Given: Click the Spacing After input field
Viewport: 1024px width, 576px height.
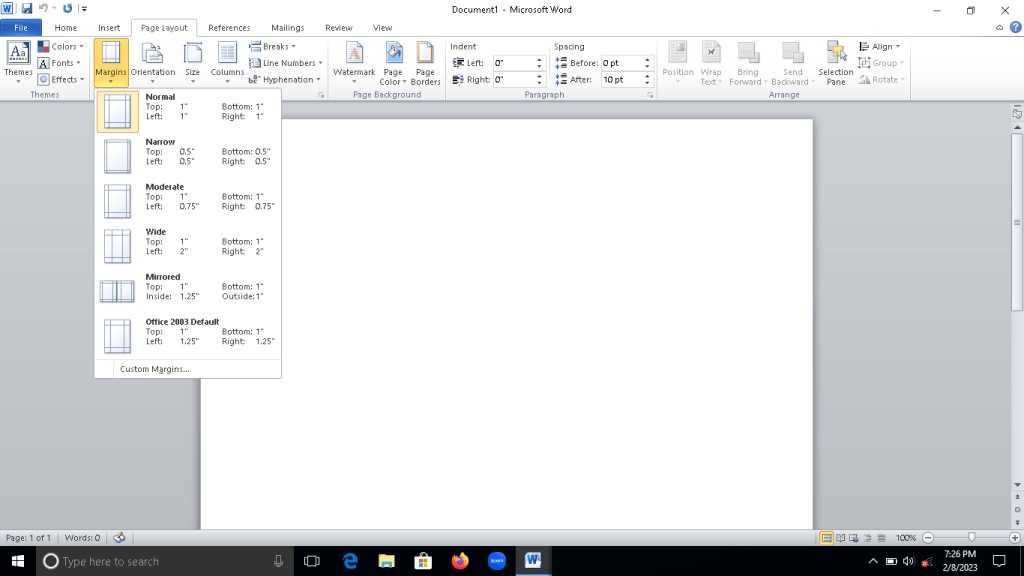Looking at the screenshot, I should tap(622, 79).
